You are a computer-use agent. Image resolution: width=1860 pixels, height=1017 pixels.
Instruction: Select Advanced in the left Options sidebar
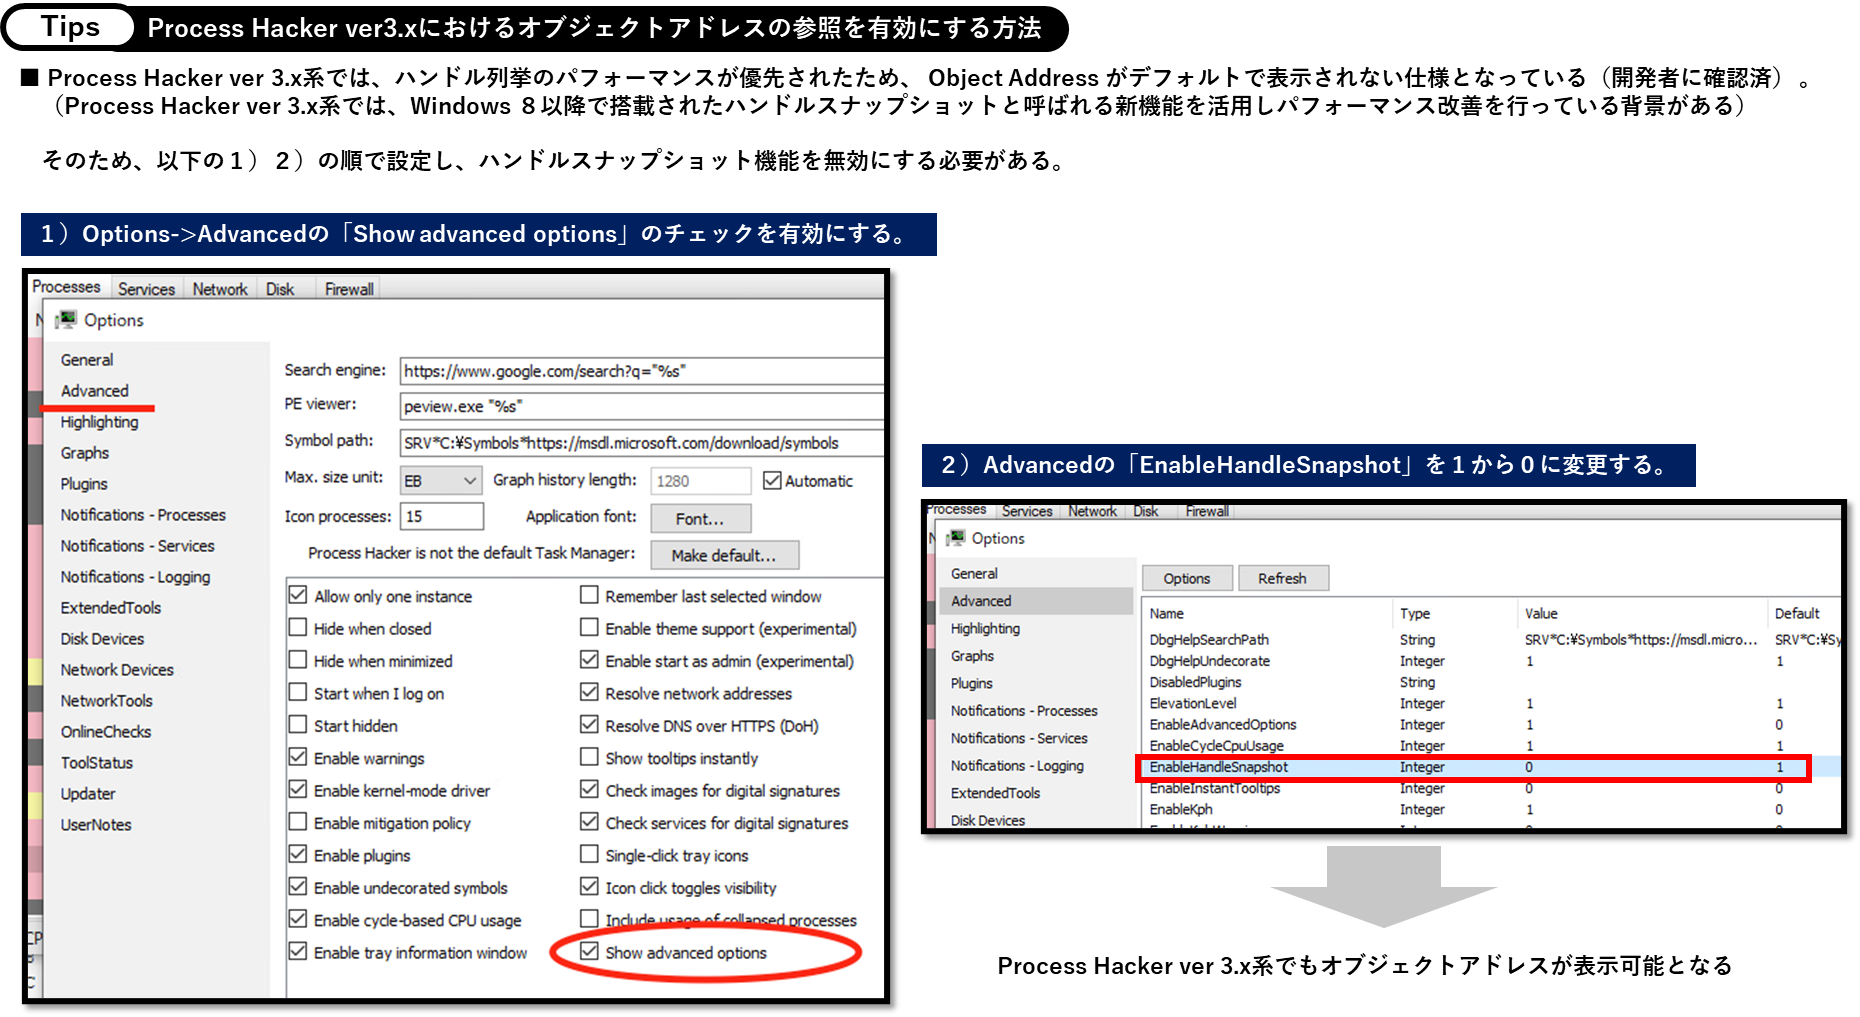tap(95, 391)
